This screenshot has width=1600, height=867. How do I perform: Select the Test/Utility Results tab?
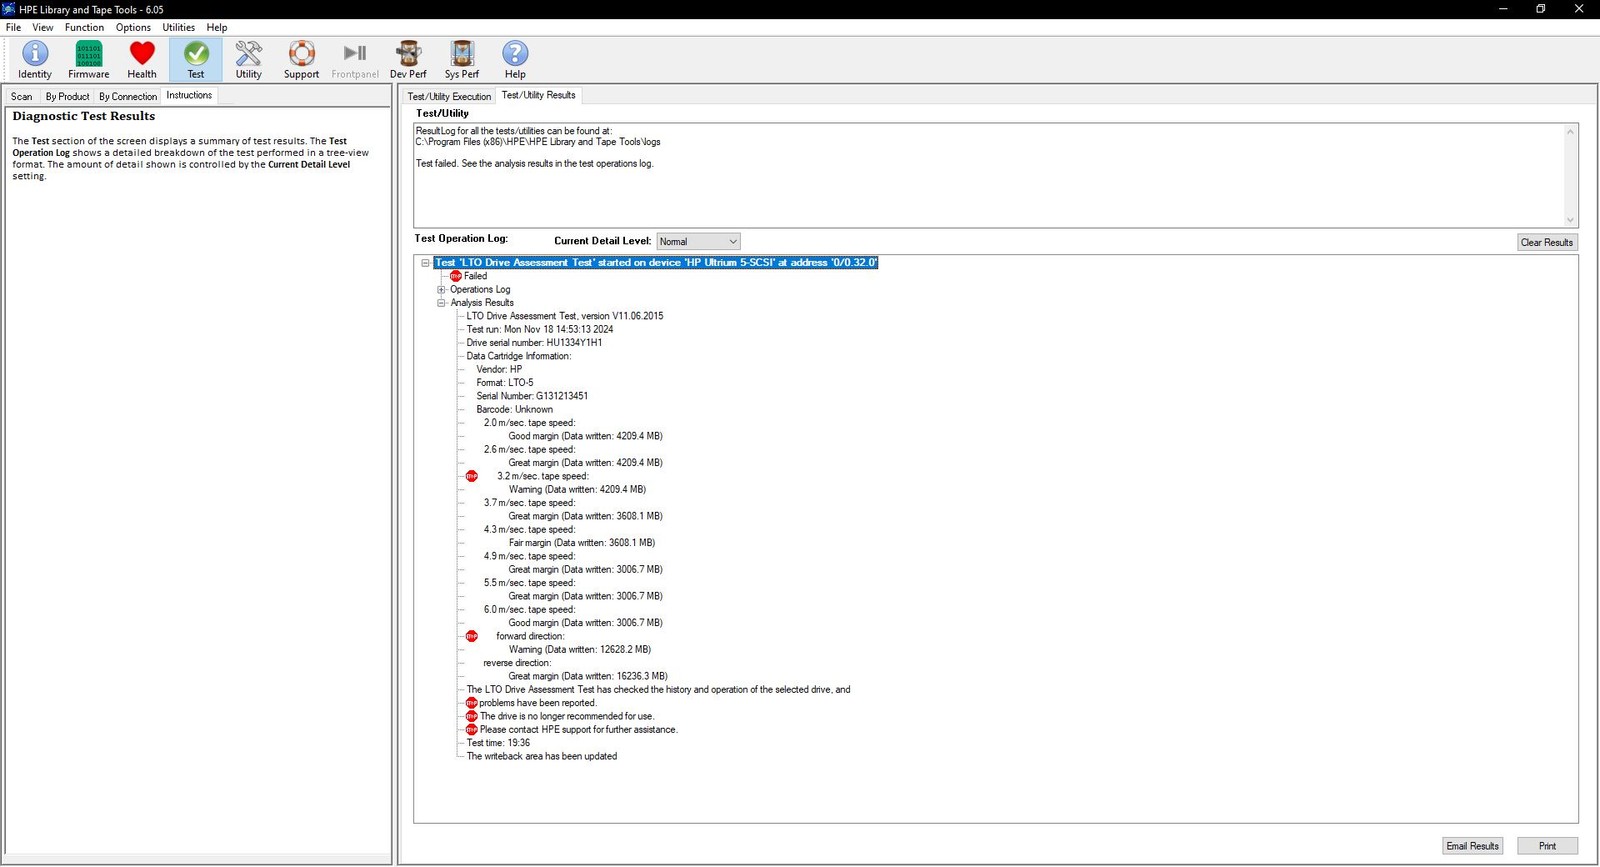tap(538, 95)
